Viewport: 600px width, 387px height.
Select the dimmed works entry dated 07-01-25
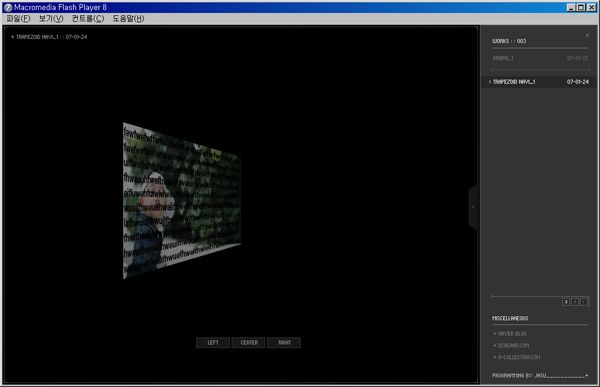click(539, 58)
